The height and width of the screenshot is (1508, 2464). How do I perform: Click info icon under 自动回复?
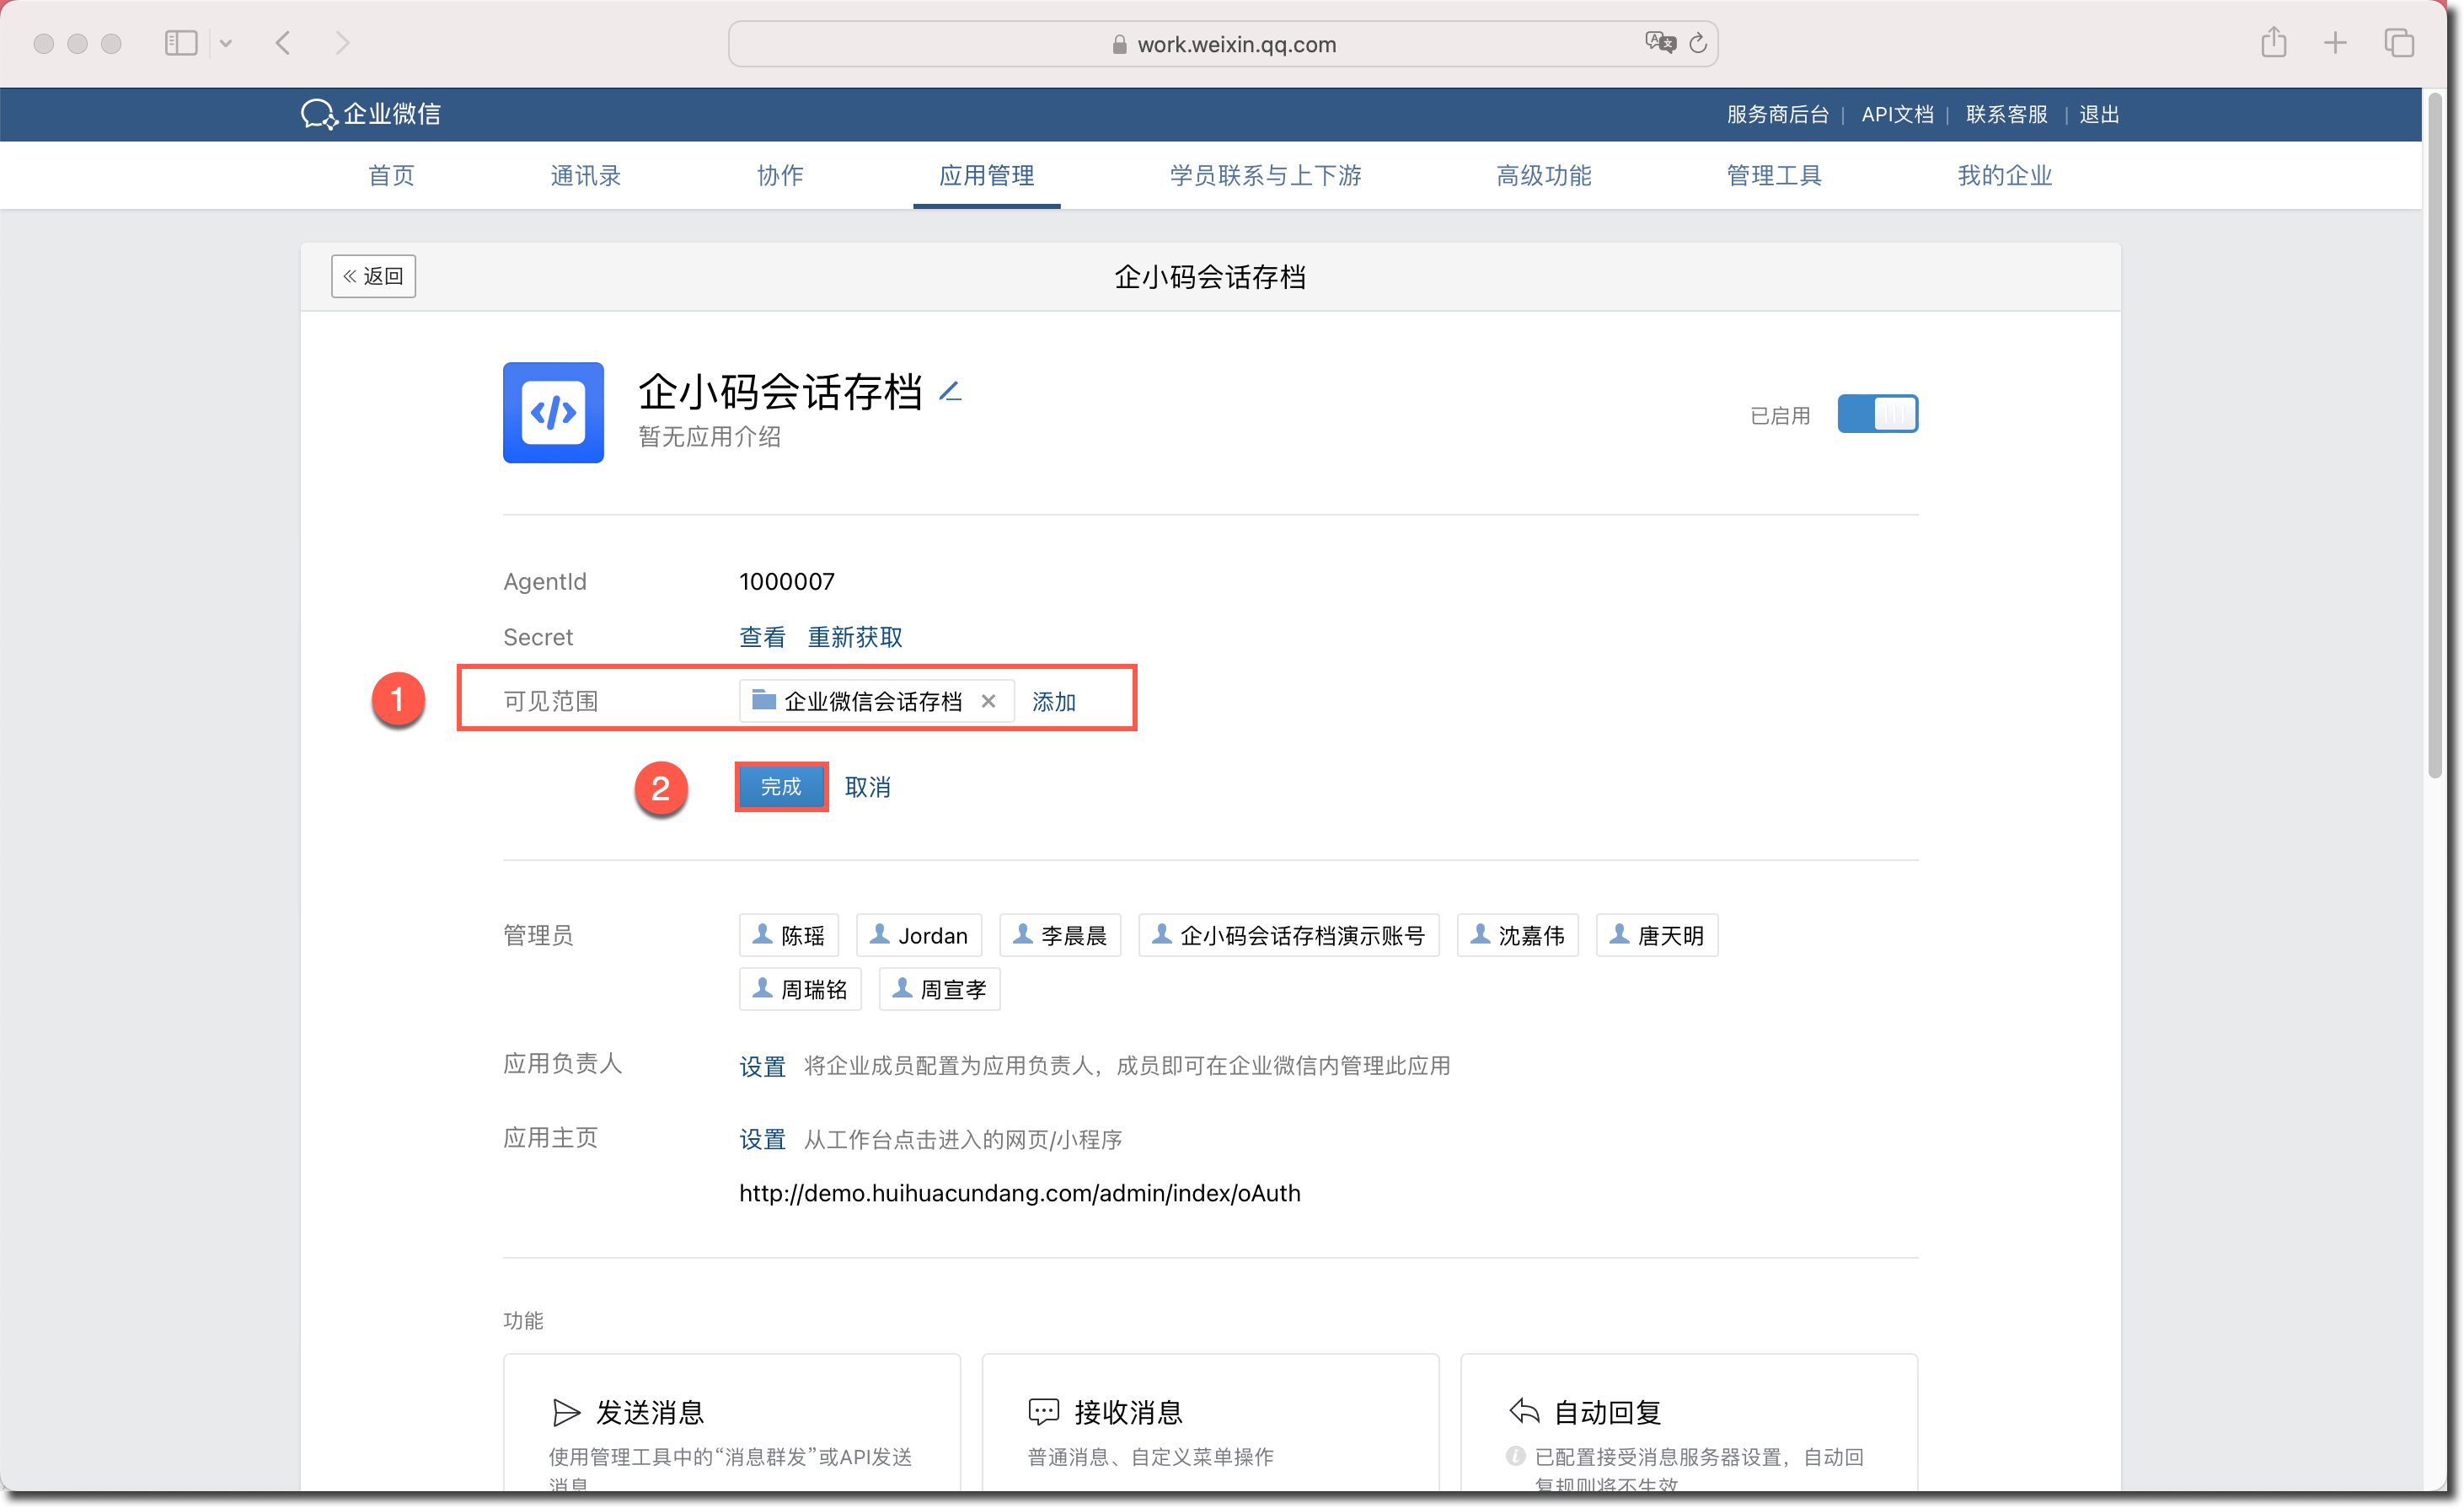click(x=1516, y=1456)
